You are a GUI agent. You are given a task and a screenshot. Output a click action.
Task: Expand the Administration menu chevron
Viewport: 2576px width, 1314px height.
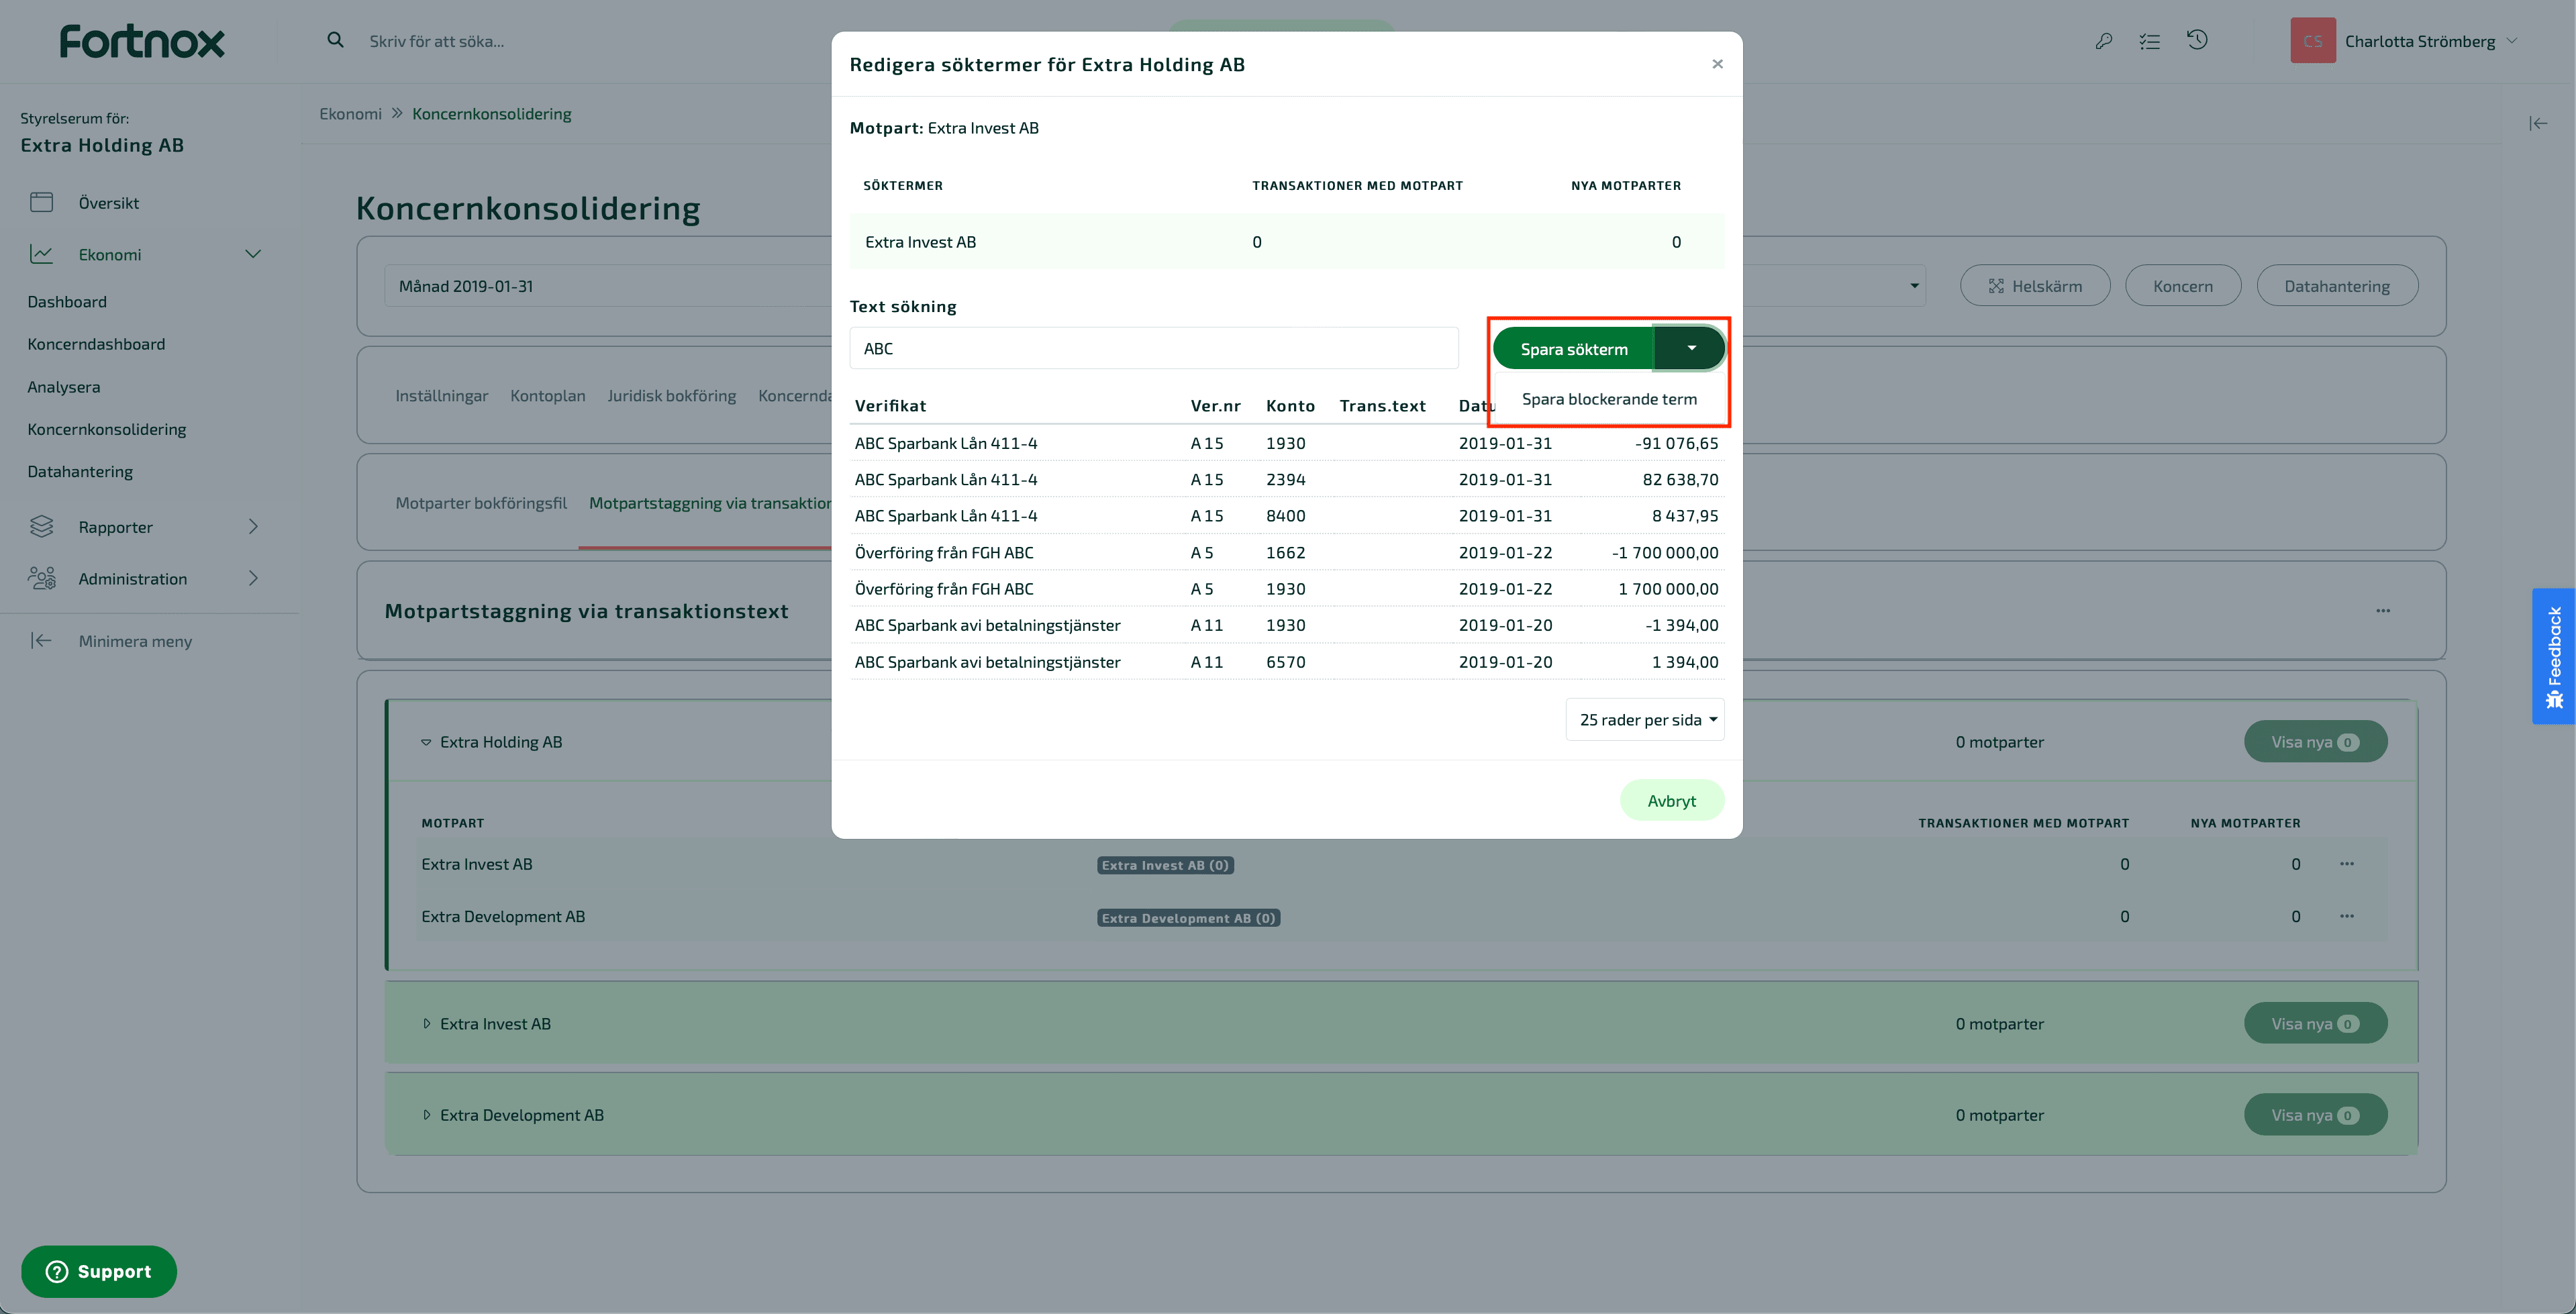click(x=253, y=578)
